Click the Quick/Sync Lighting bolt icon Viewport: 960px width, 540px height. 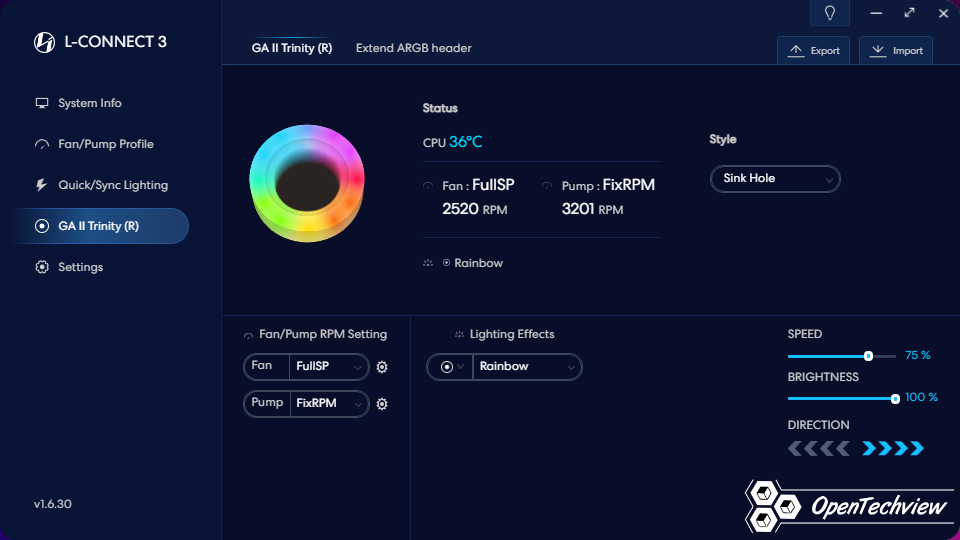pos(42,185)
